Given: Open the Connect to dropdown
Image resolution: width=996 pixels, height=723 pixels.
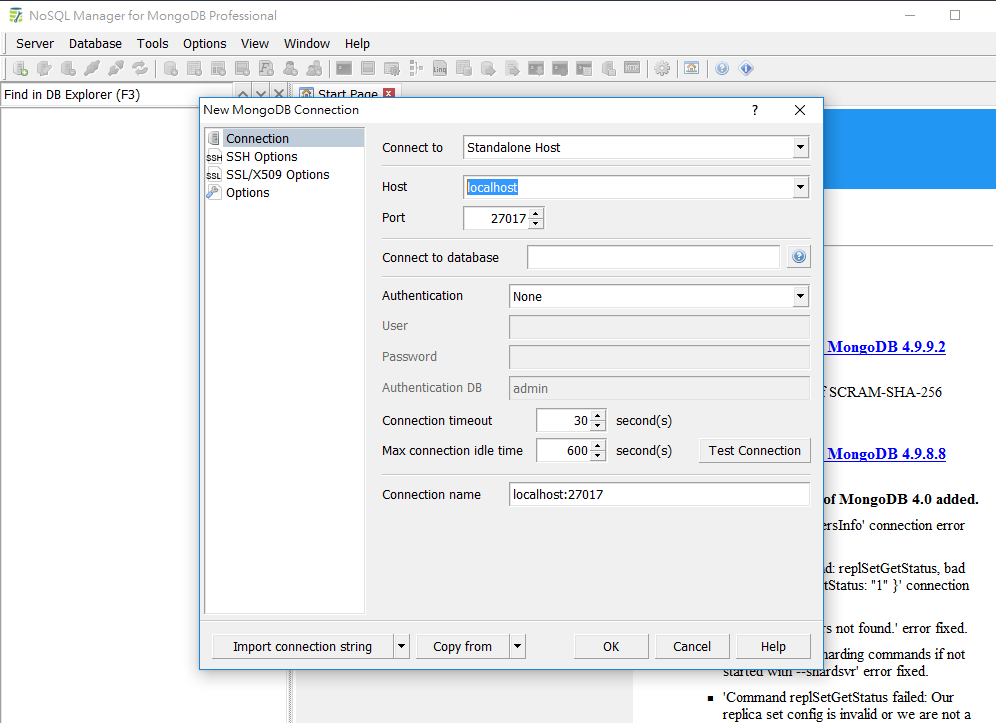Looking at the screenshot, I should 800,147.
